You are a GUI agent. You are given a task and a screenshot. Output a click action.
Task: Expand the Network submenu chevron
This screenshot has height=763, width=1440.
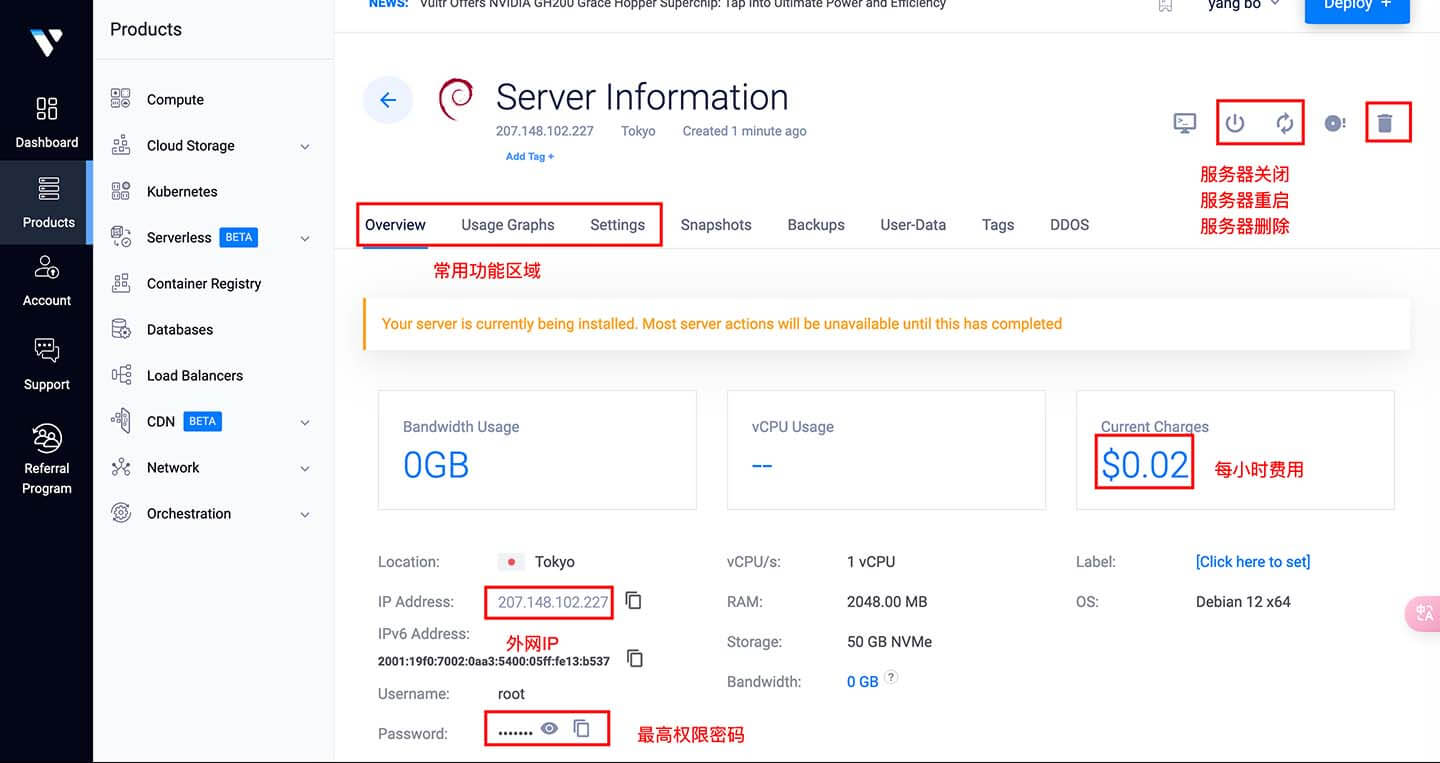coord(305,468)
